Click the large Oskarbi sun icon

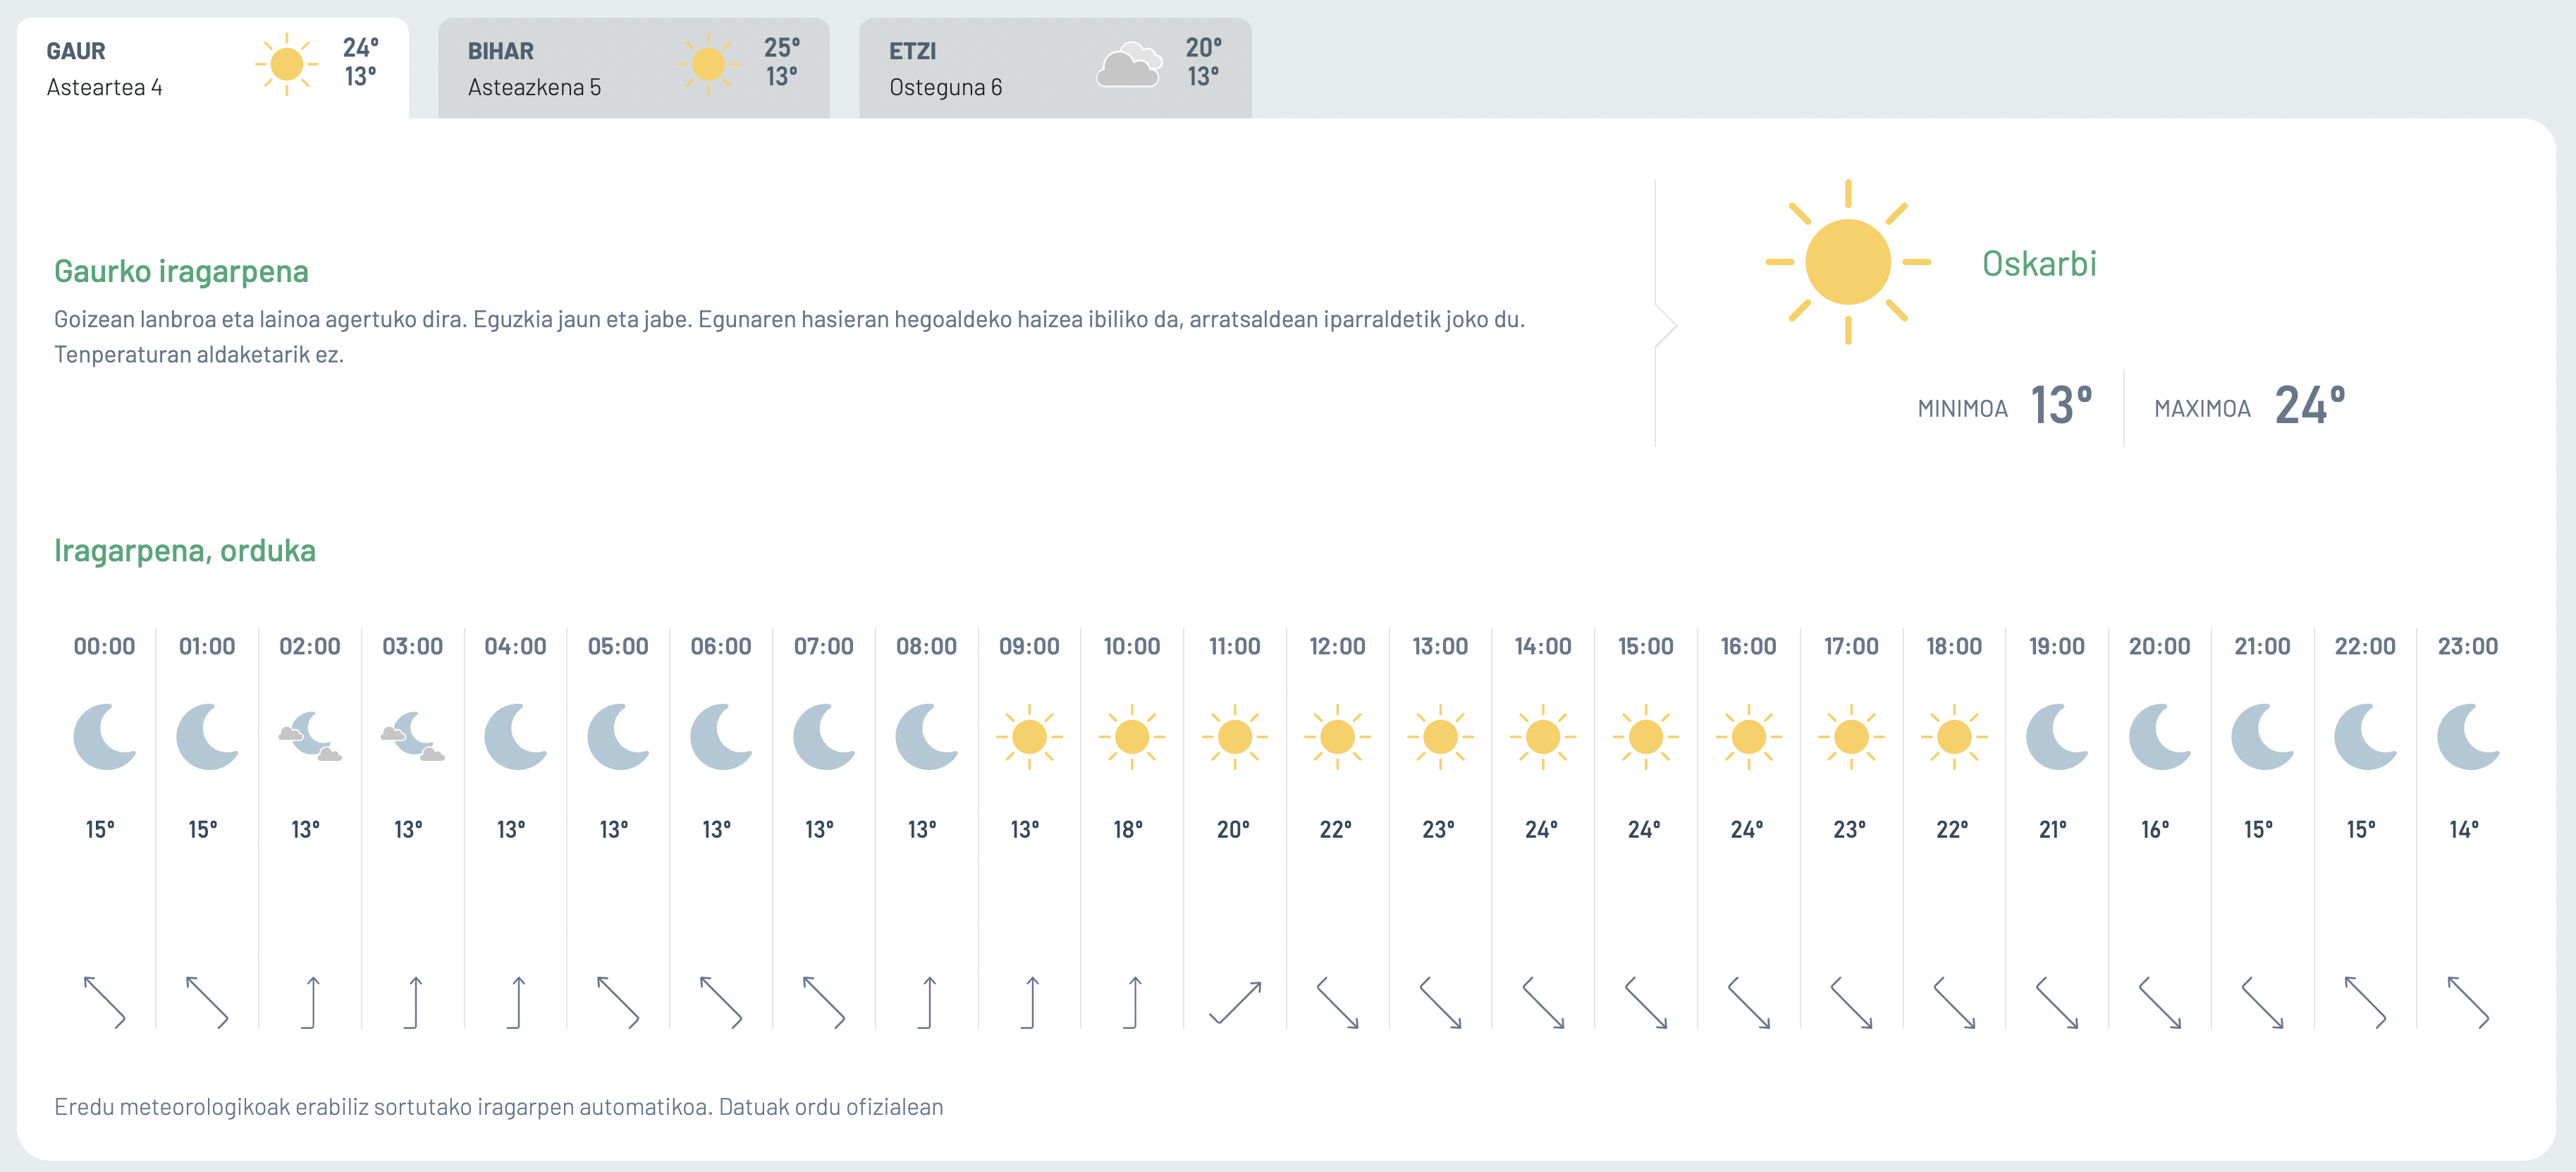pos(1847,262)
